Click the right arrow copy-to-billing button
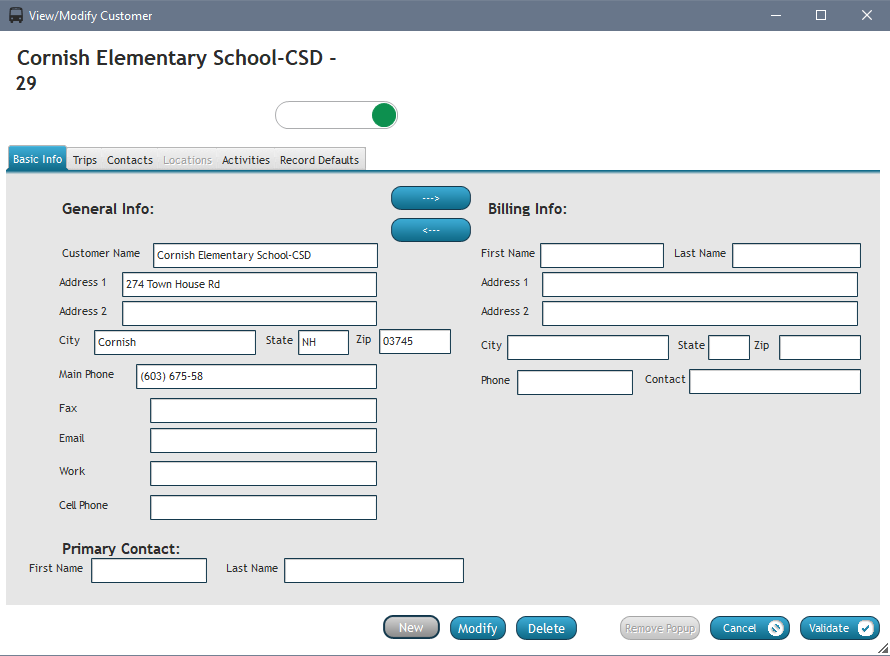The width and height of the screenshot is (890, 656). [430, 198]
